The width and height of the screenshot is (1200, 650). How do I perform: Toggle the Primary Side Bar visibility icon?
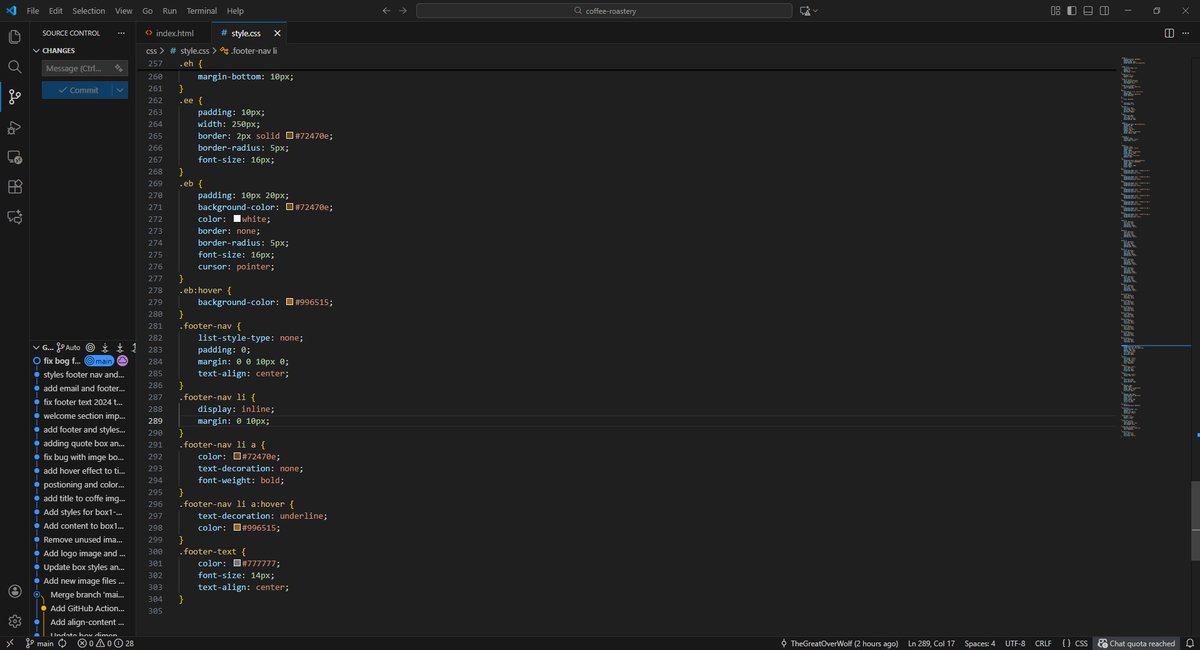click(1071, 10)
